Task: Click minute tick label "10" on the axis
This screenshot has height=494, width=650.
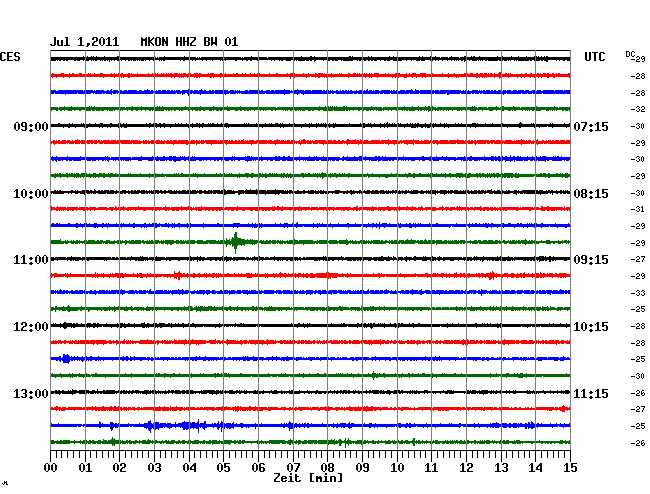Action: 397,467
